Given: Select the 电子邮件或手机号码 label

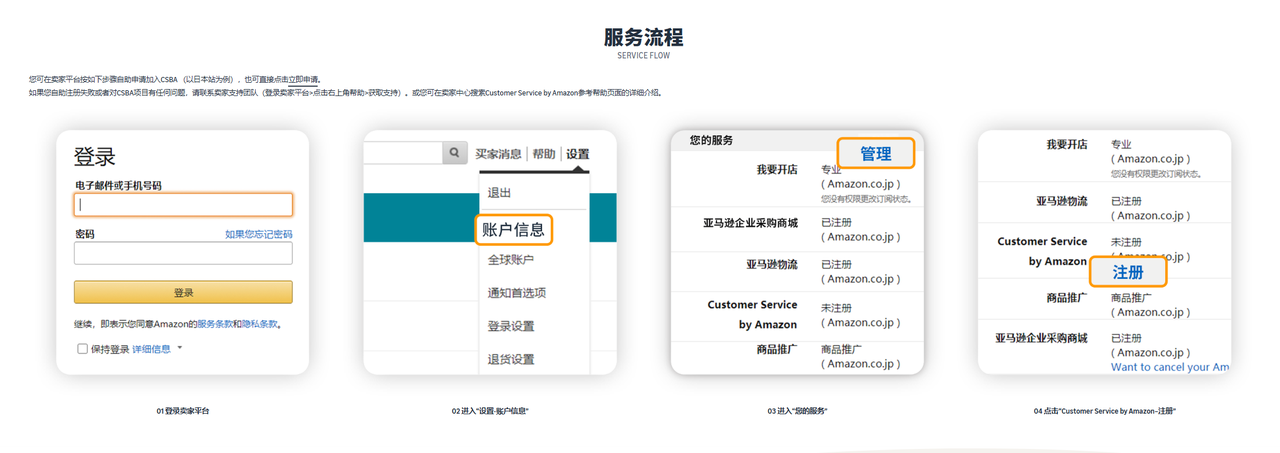Looking at the screenshot, I should pyautogui.click(x=118, y=185).
